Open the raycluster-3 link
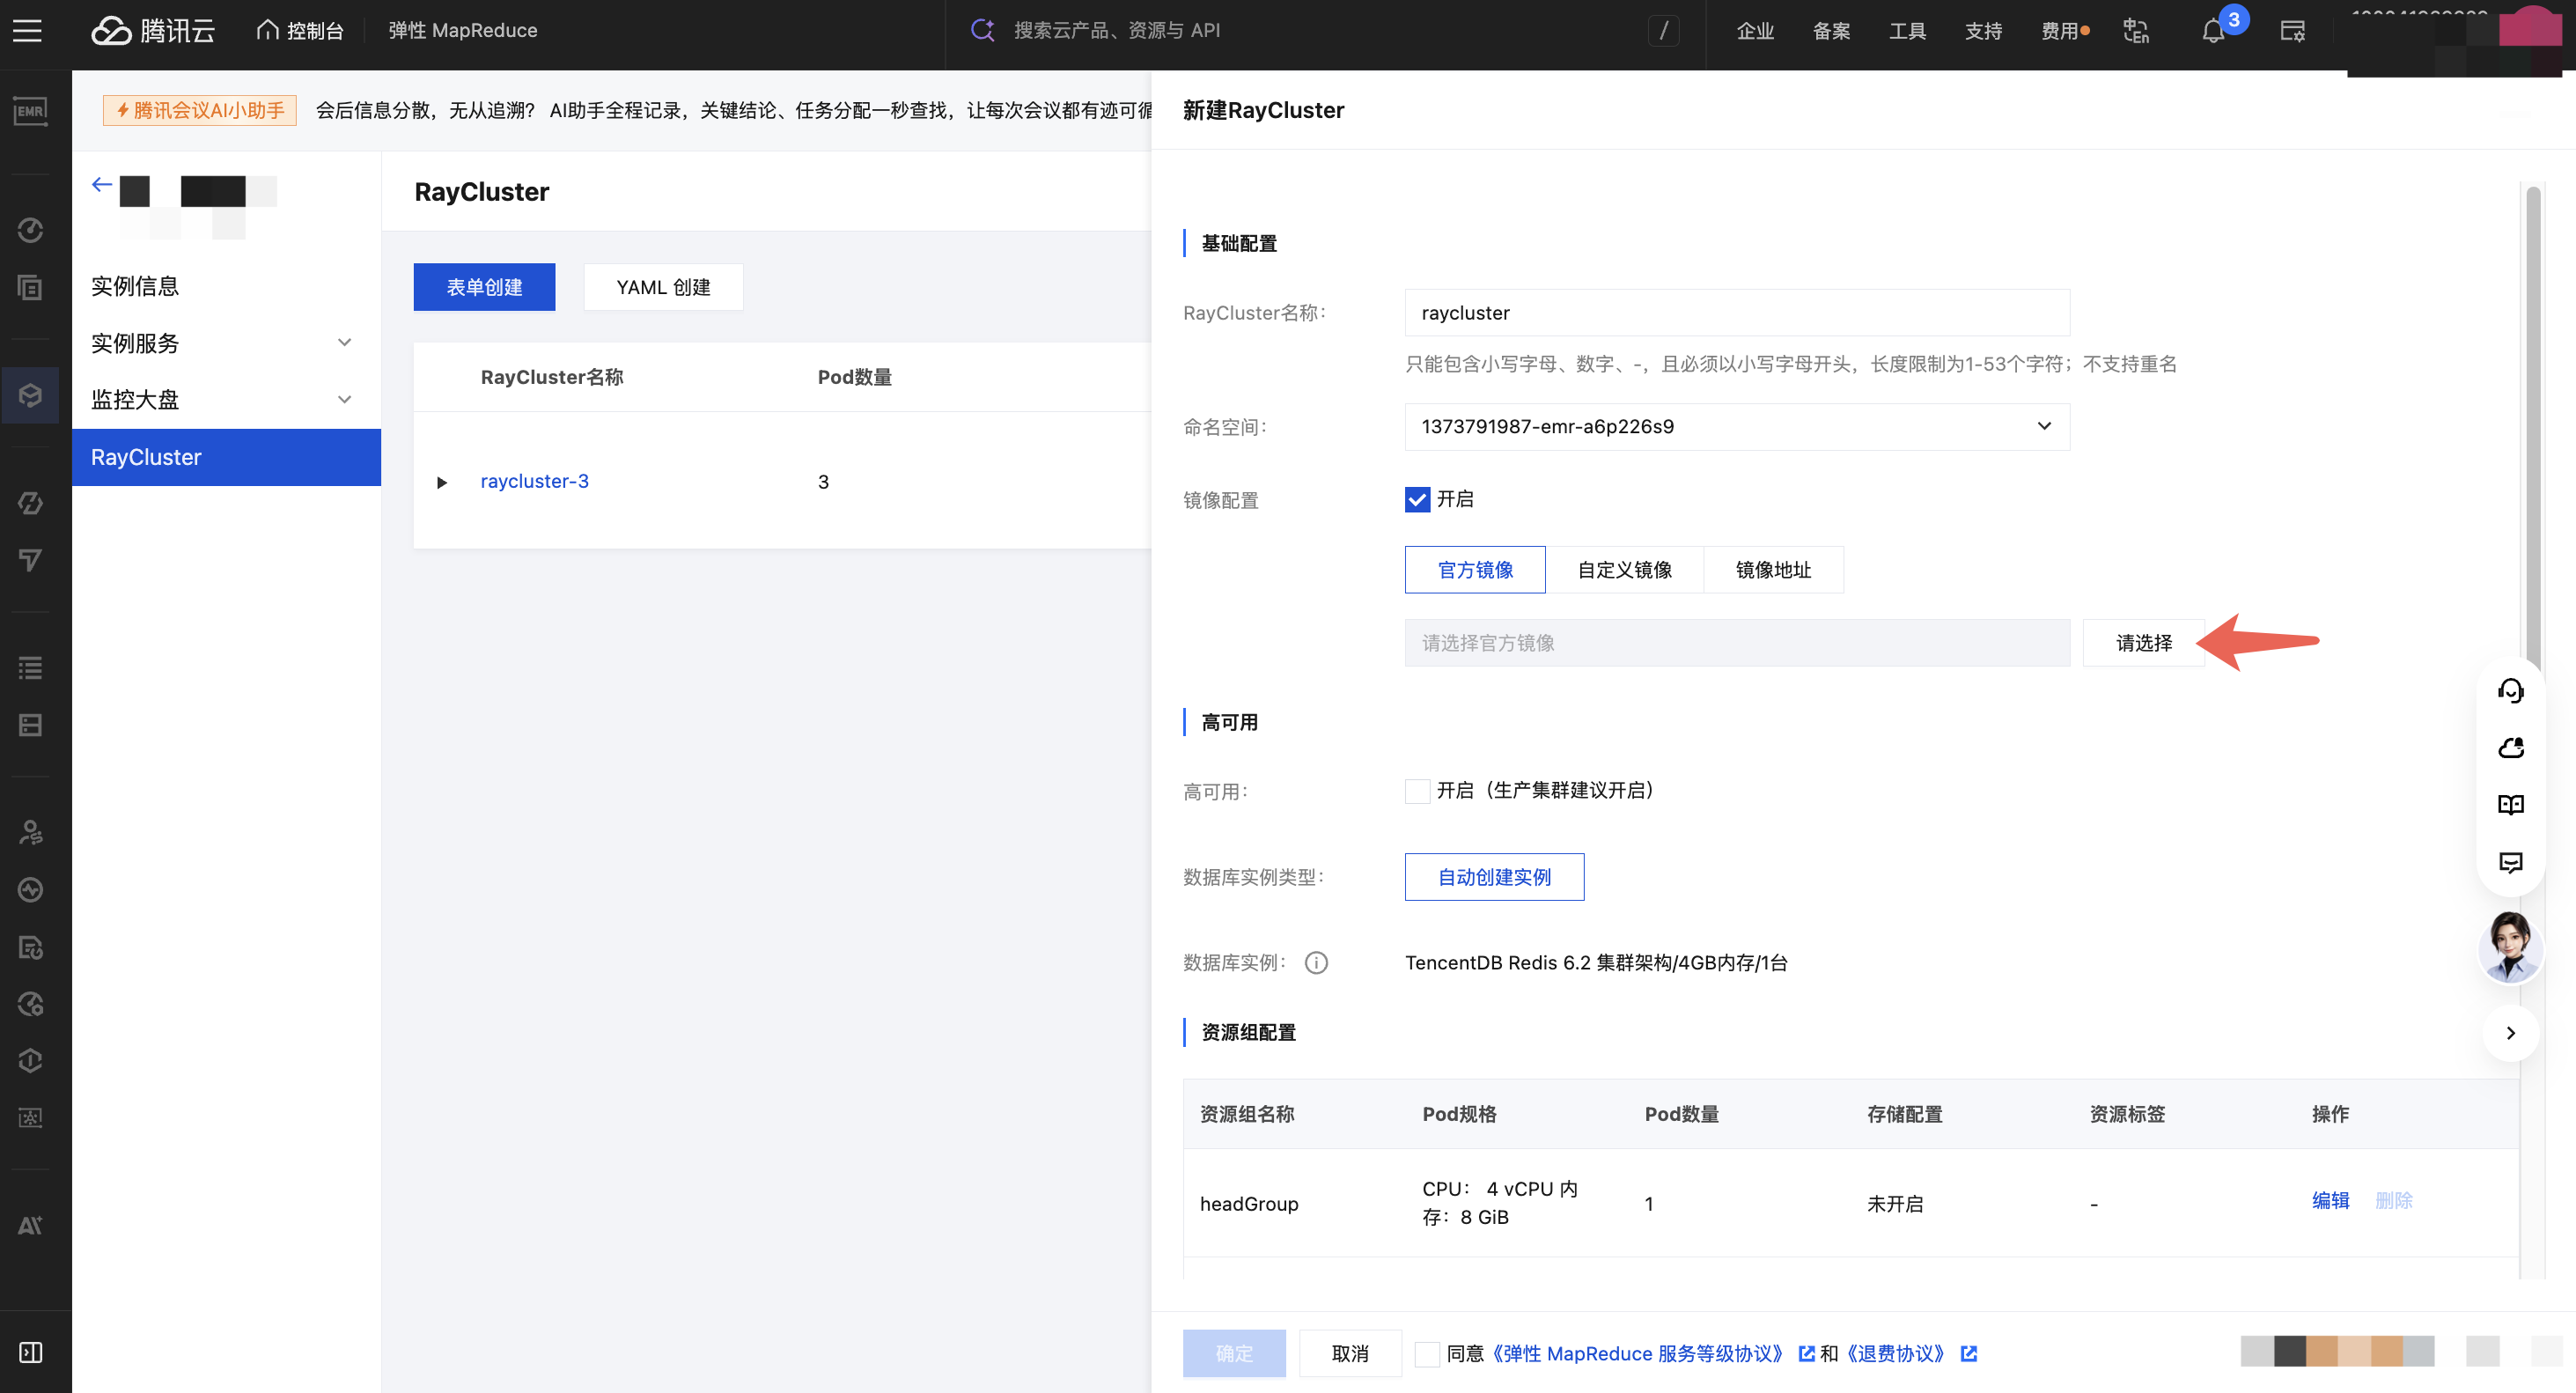The width and height of the screenshot is (2576, 1393). tap(534, 481)
